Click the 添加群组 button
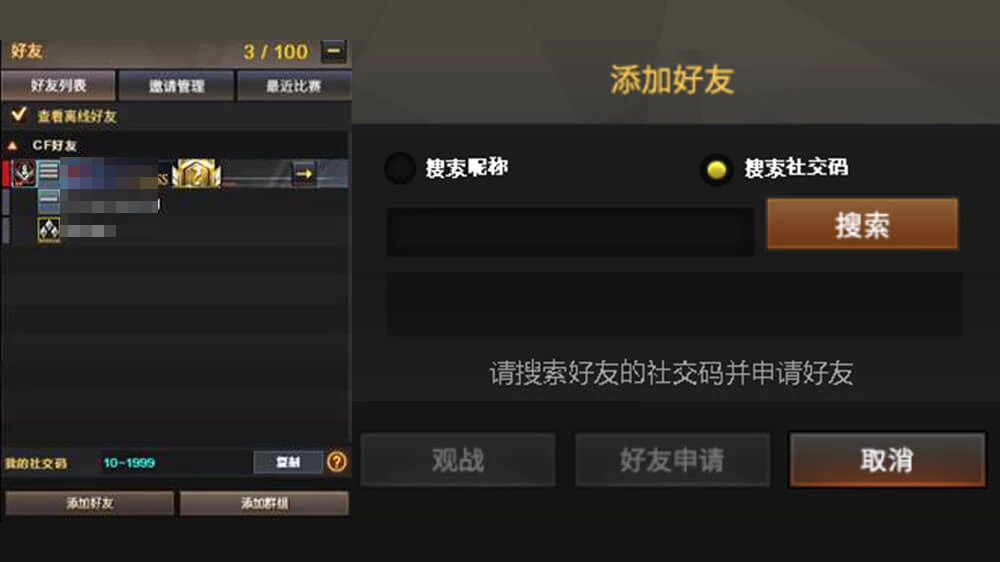Viewport: 1000px width, 562px height. (x=264, y=503)
